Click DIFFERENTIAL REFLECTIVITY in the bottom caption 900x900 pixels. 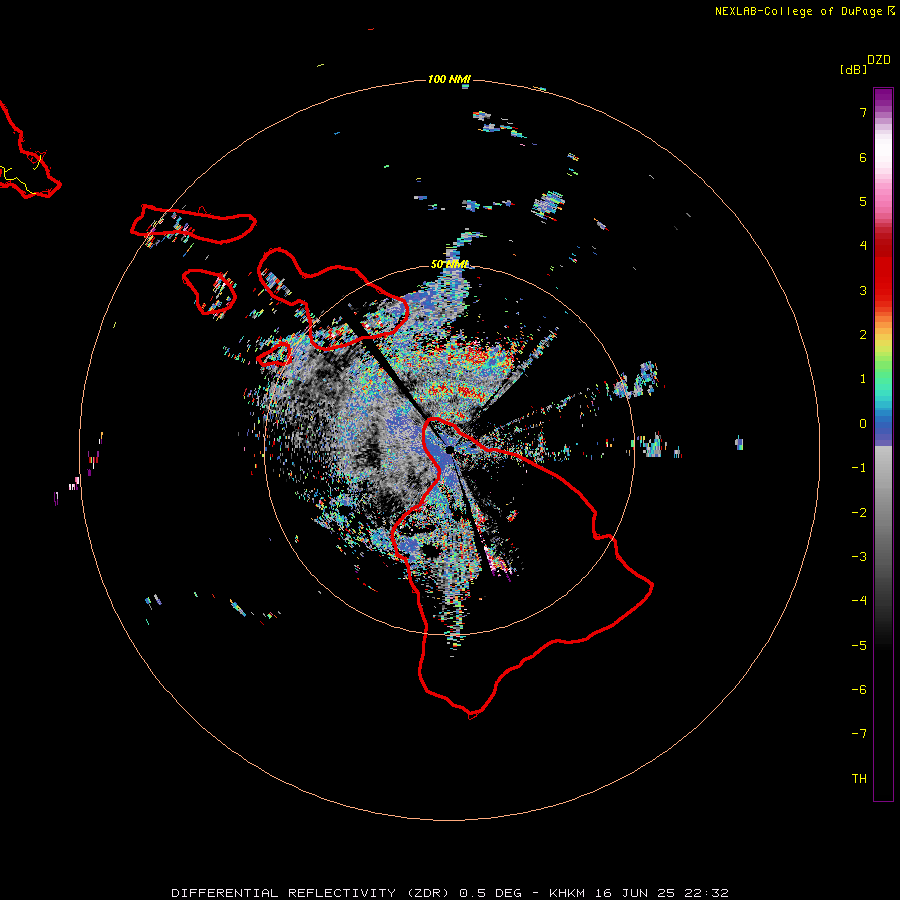284,893
